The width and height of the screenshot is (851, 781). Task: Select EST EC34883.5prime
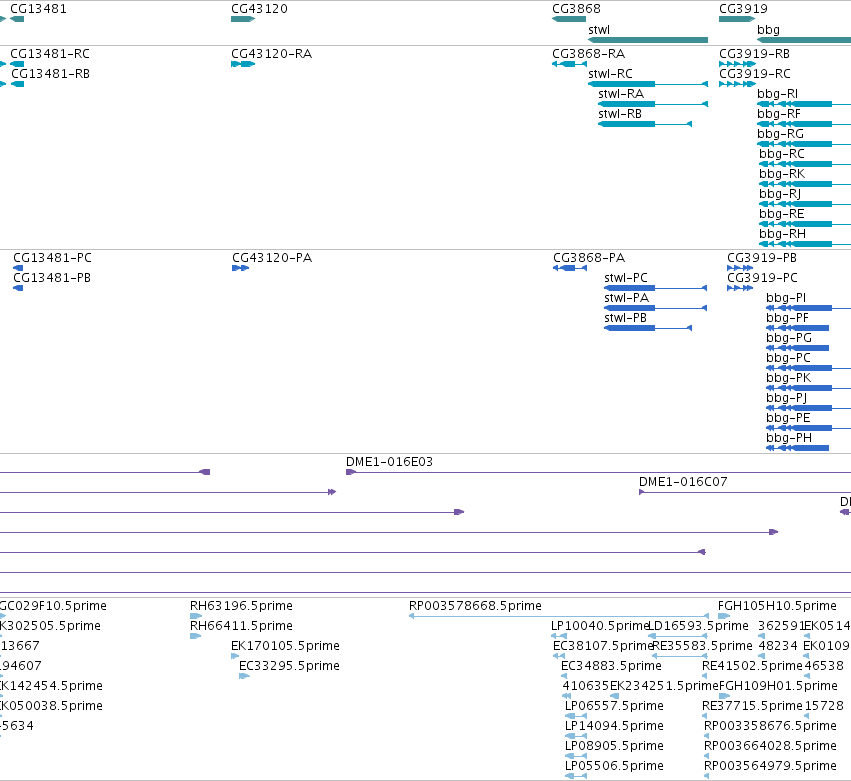pyautogui.click(x=611, y=666)
